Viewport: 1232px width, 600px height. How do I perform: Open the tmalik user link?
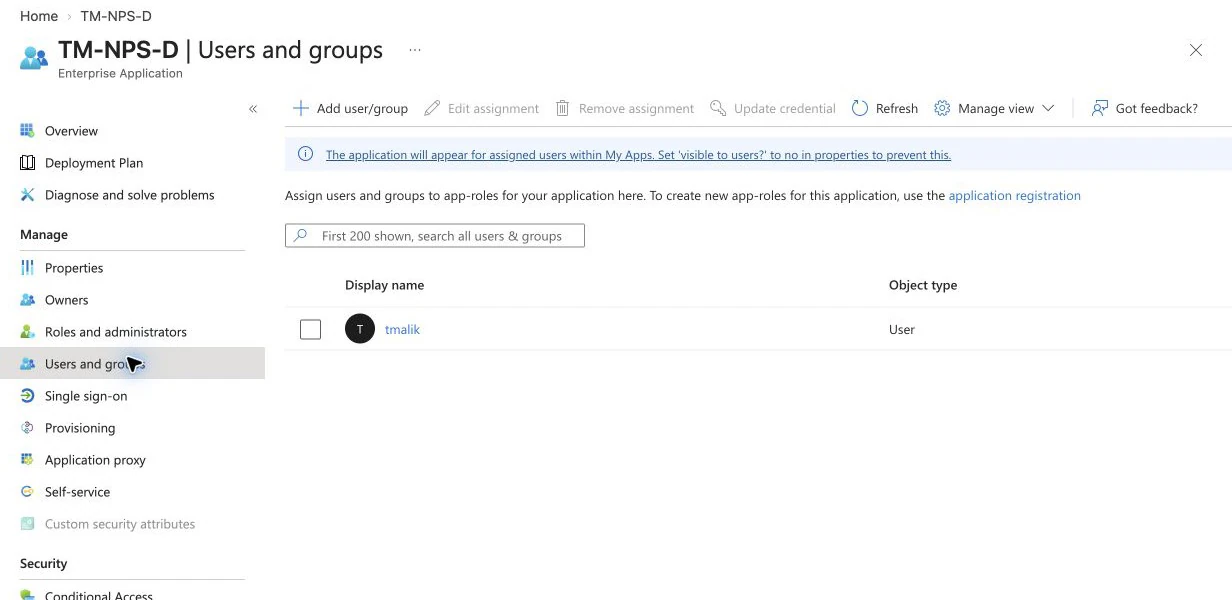402,329
